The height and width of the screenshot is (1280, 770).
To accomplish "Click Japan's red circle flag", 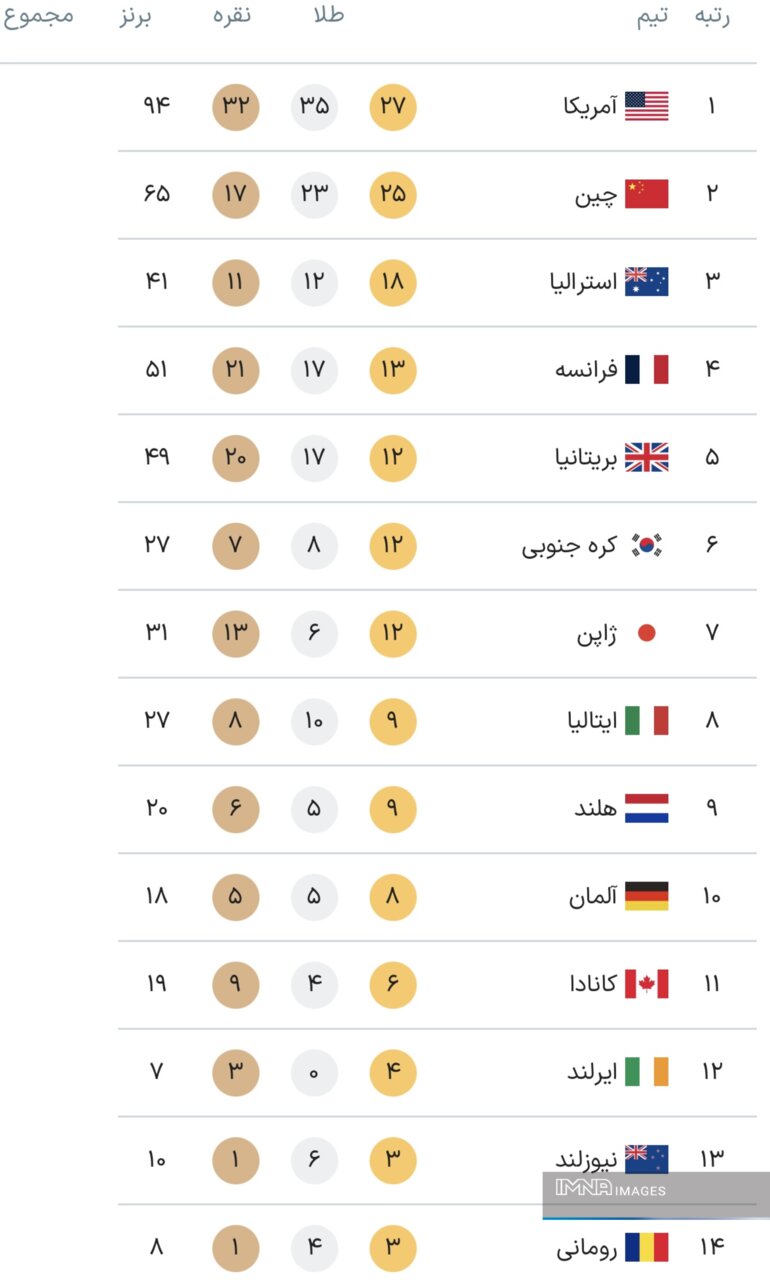I will [646, 633].
